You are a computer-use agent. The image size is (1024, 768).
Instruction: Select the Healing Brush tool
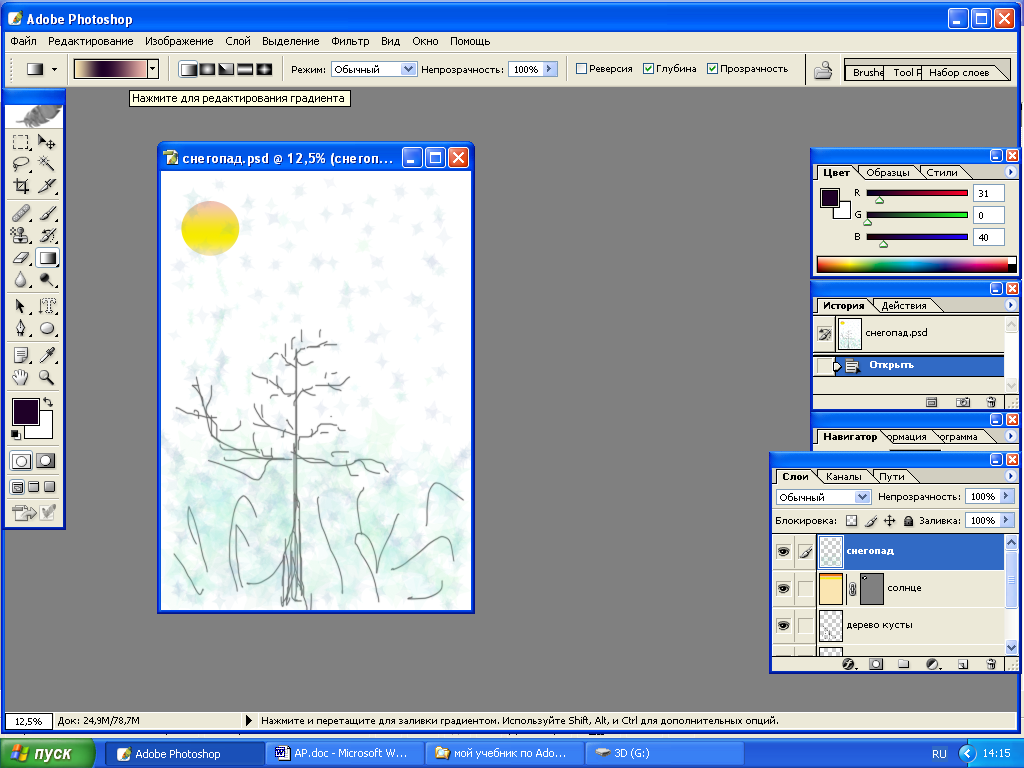21,213
